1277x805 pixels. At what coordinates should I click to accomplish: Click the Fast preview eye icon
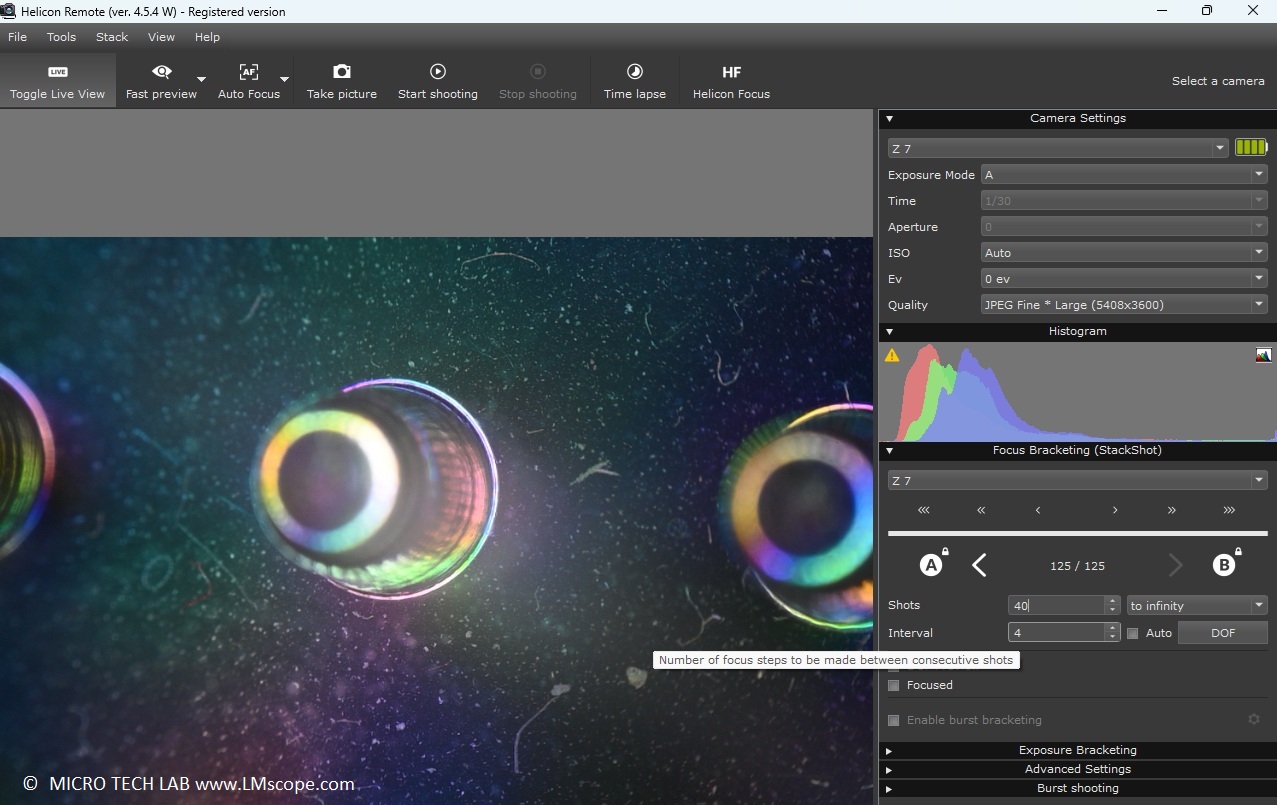(161, 72)
